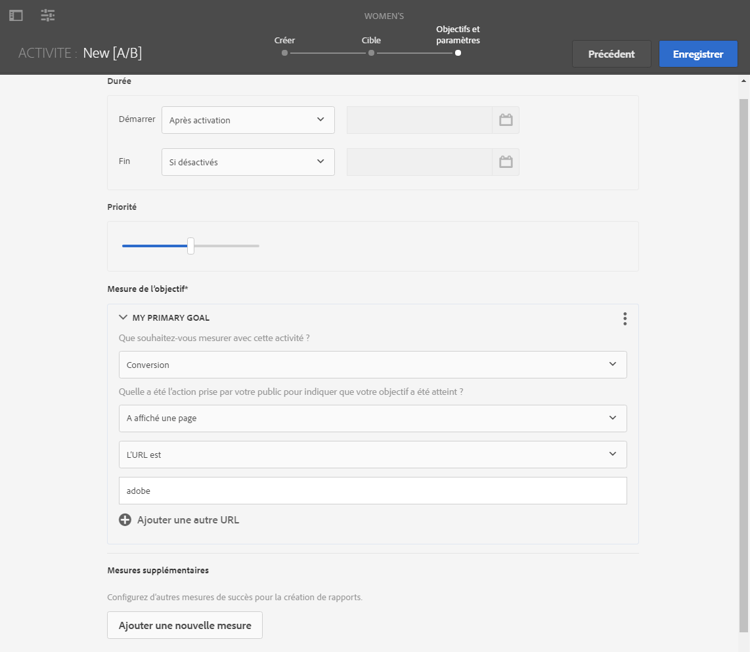Image resolution: width=750 pixels, height=652 pixels.
Task: Collapse the My Primary Goal section
Action: (123, 318)
